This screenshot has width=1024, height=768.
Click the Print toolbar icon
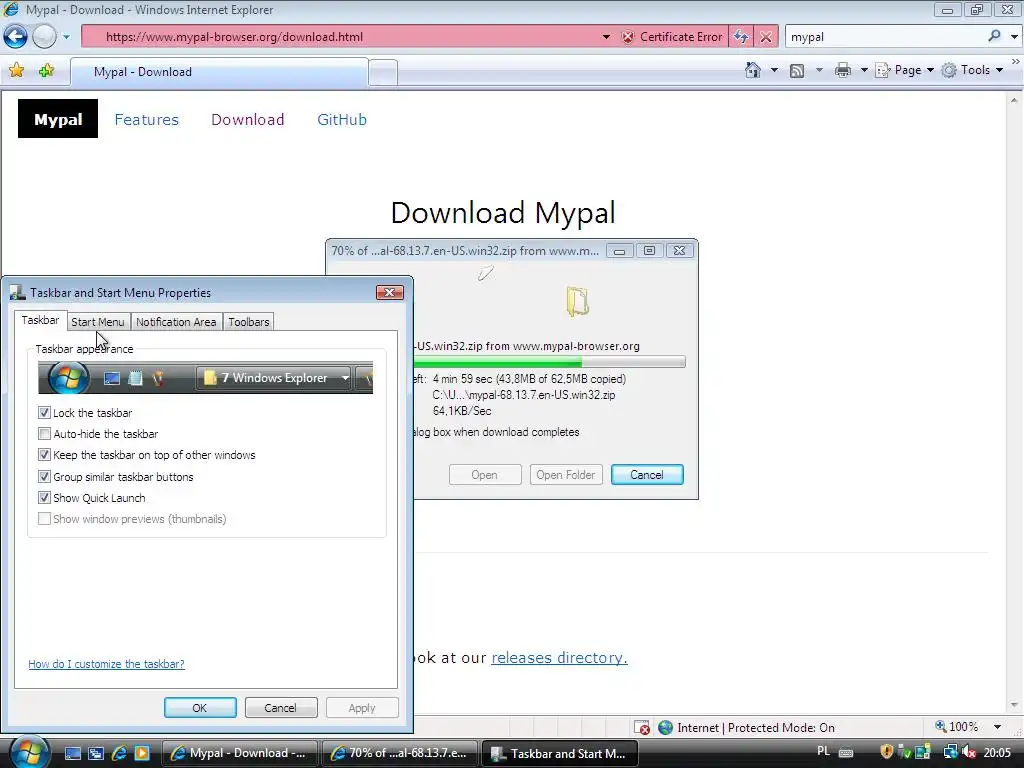pos(843,71)
